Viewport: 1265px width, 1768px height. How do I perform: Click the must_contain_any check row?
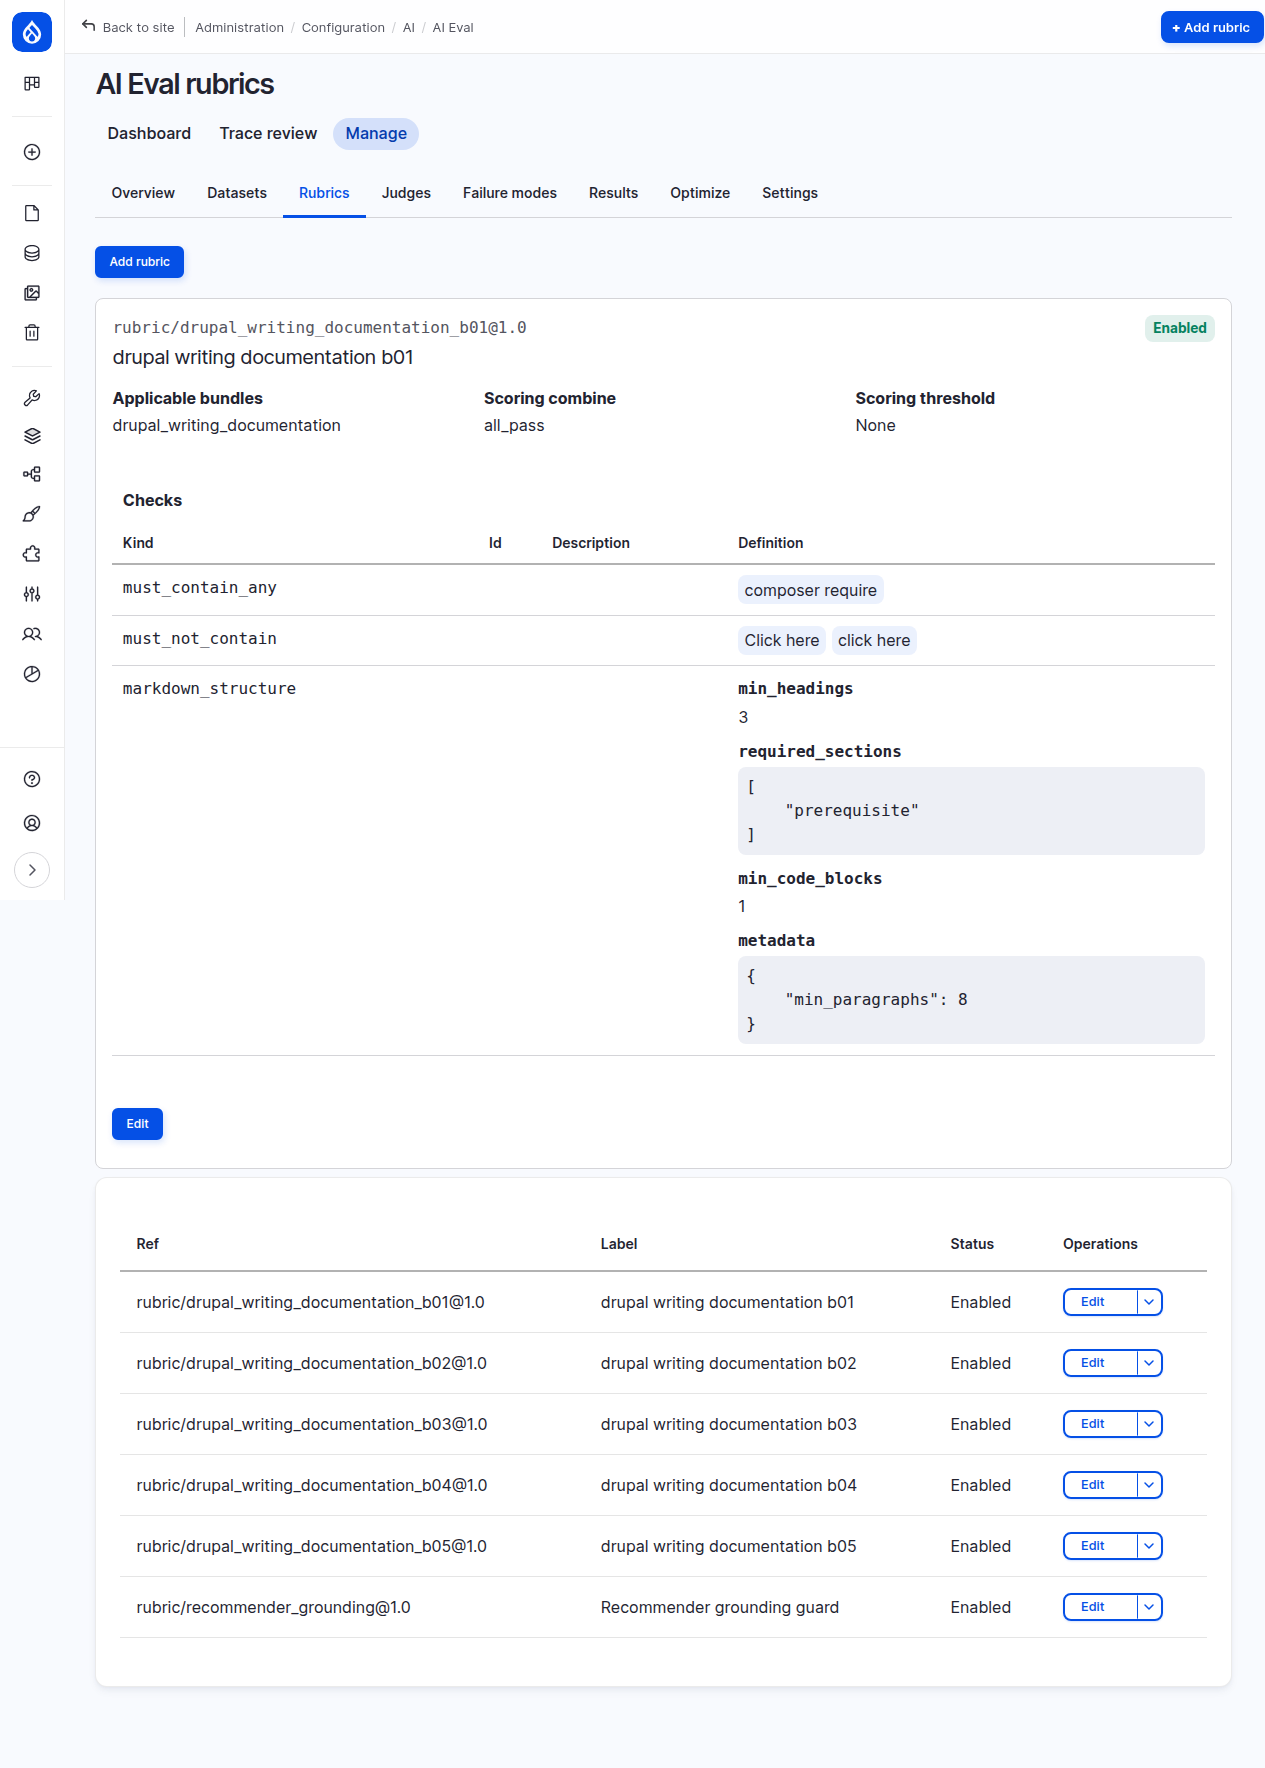663,590
